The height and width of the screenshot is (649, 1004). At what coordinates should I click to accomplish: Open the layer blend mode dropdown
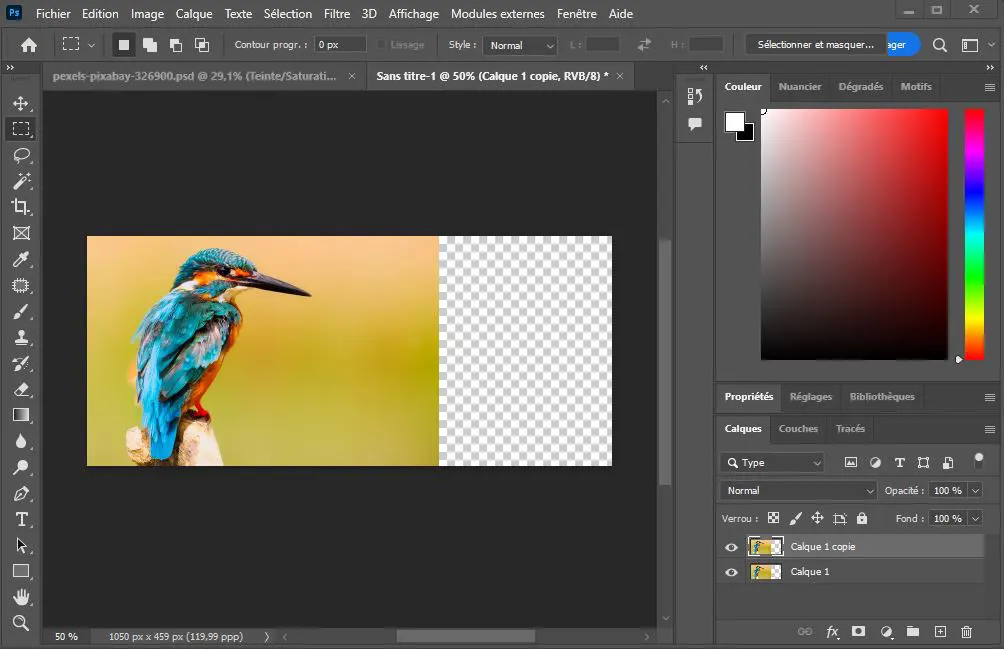(x=797, y=491)
